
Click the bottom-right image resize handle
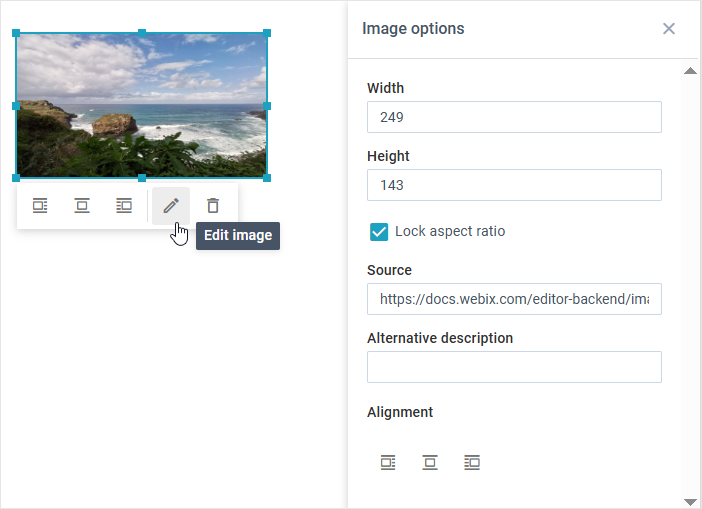(267, 178)
